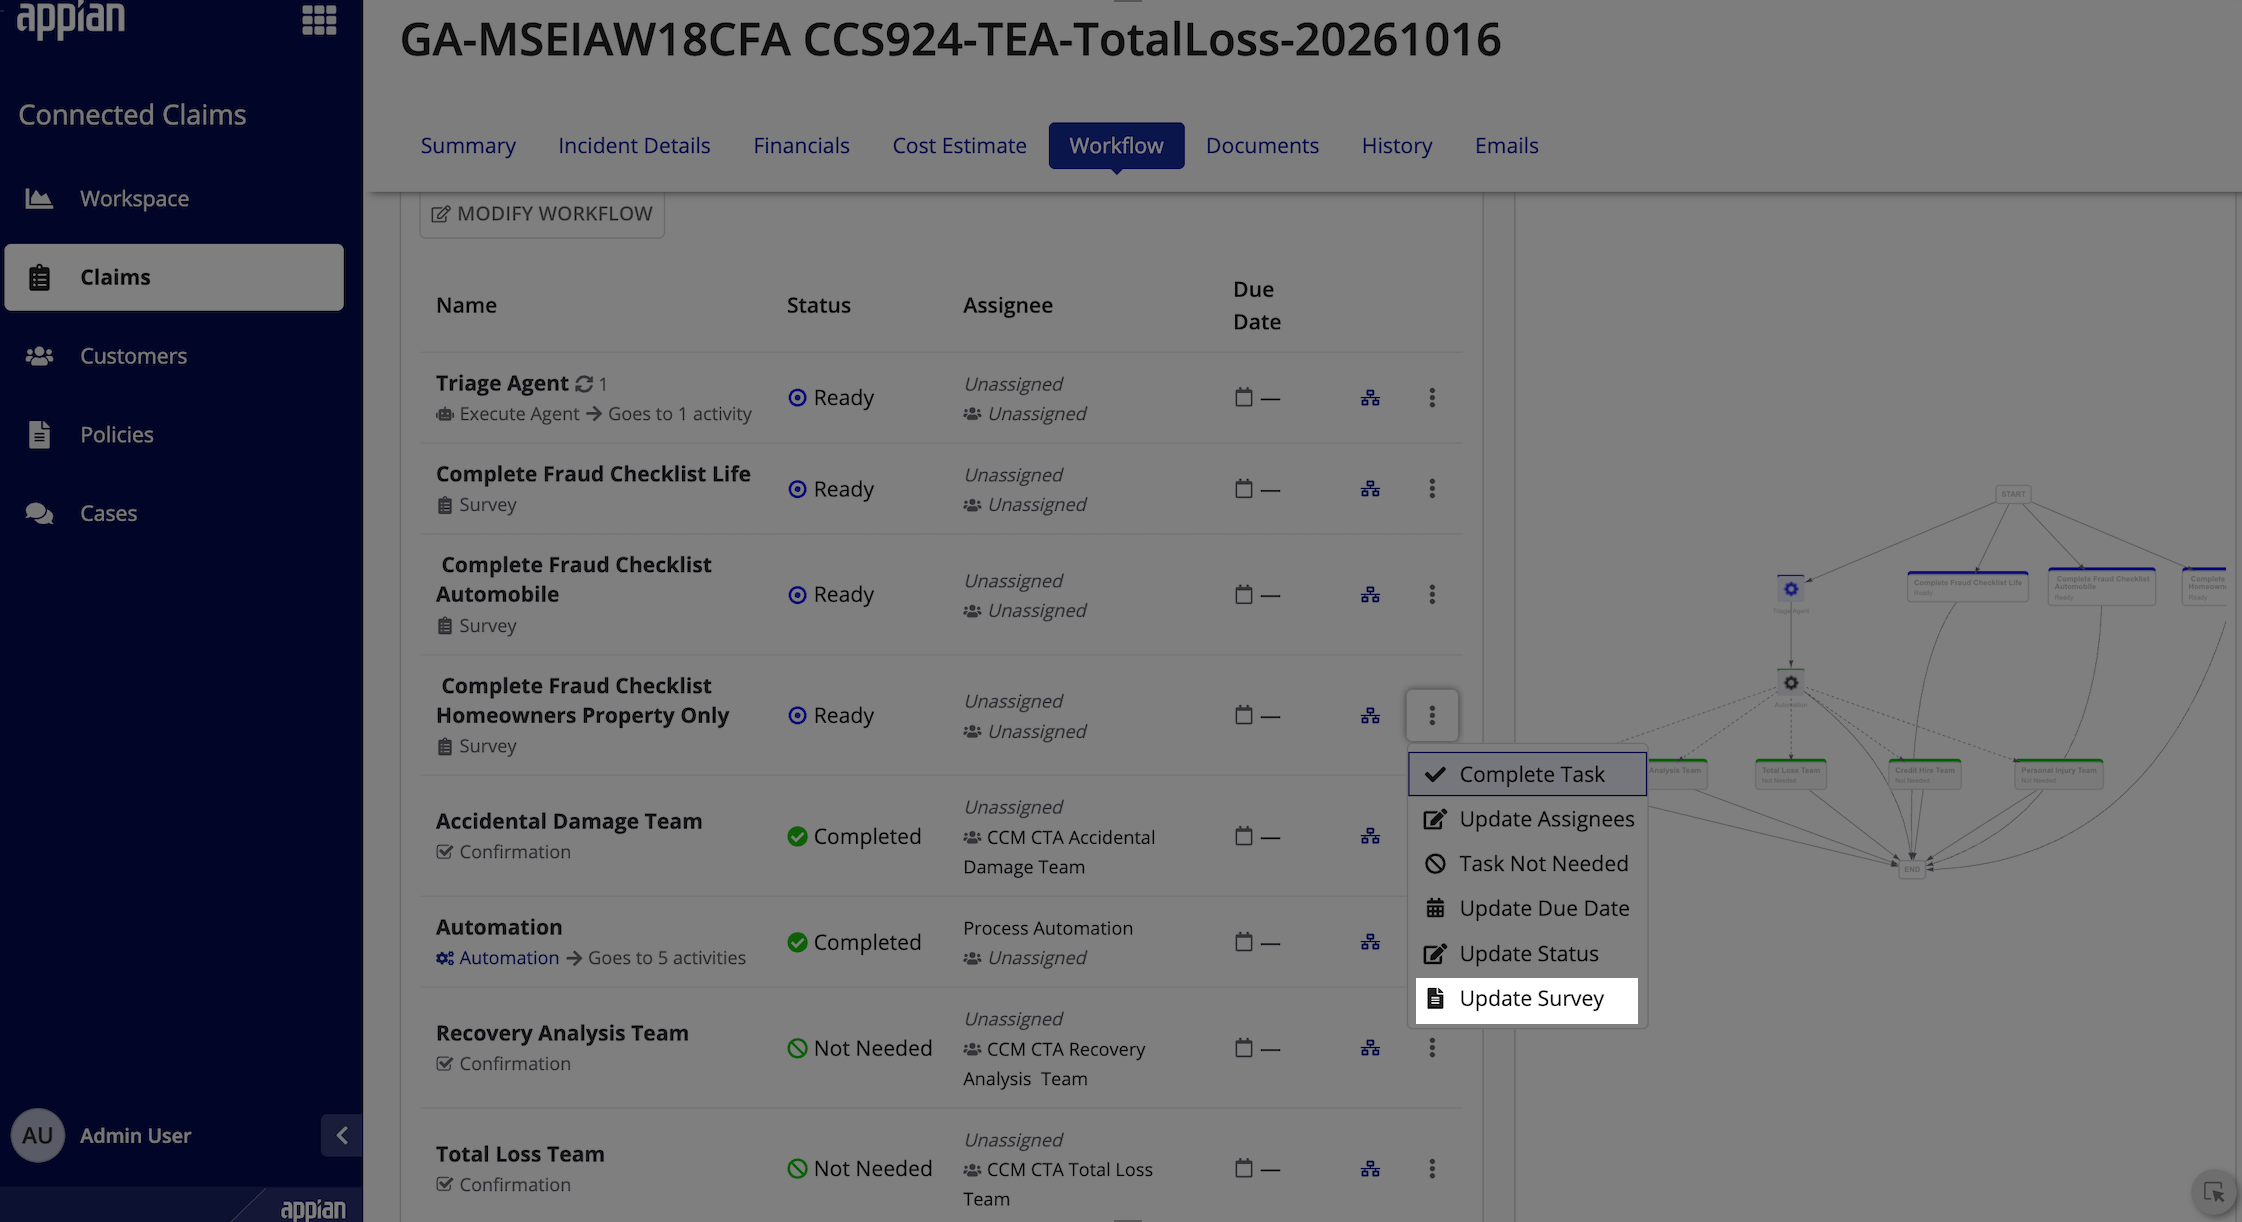
Task: Show Fraud Checklist Life in diagram
Action: coord(1370,489)
